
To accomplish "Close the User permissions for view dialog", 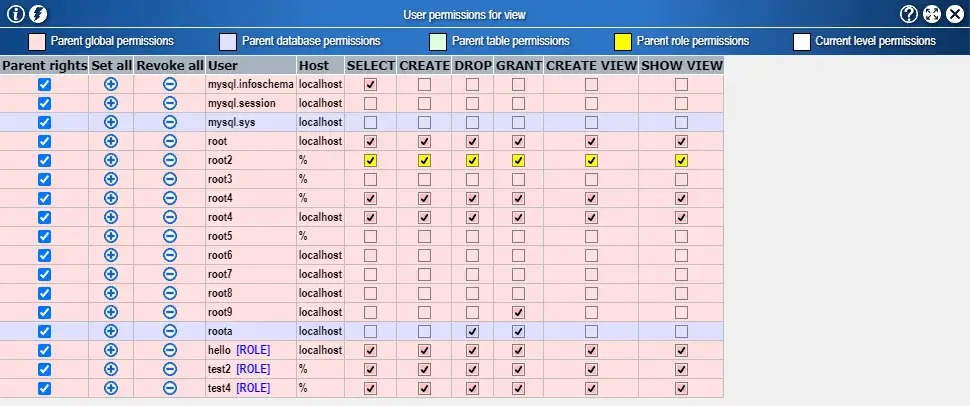I will (x=956, y=14).
